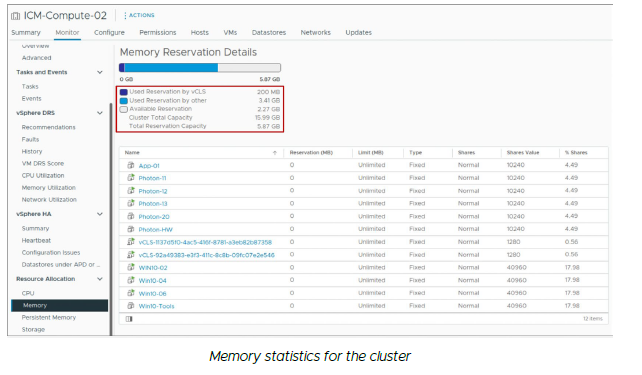Collapse the Tasks and Events section
Image resolution: width=642 pixels, height=375 pixels.
(x=99, y=72)
